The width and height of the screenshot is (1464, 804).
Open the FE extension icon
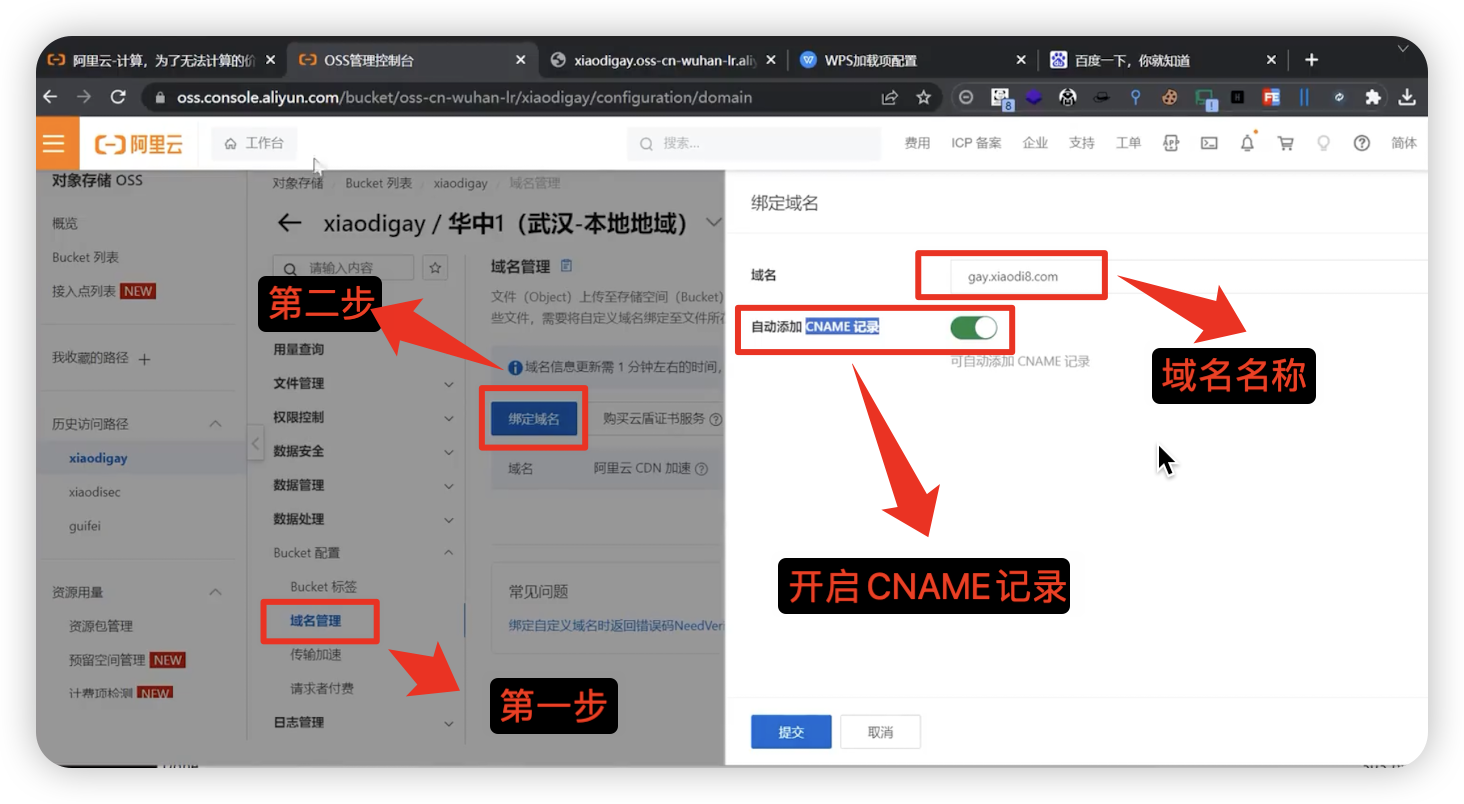(x=1271, y=97)
